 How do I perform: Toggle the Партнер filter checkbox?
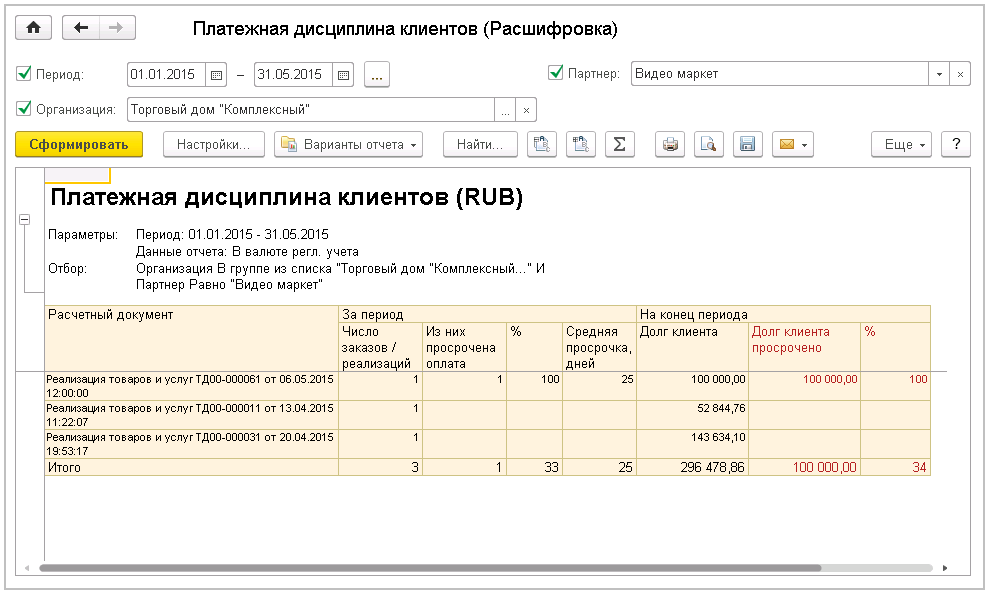click(x=556, y=73)
